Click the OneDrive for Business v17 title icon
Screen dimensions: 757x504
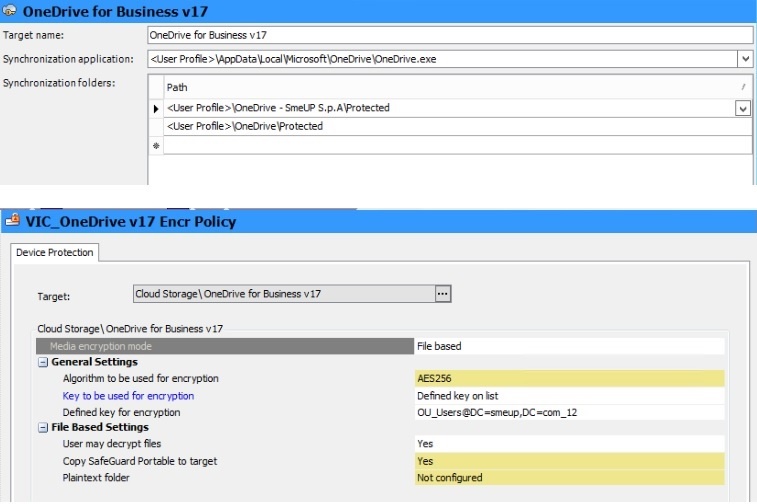[x=9, y=11]
